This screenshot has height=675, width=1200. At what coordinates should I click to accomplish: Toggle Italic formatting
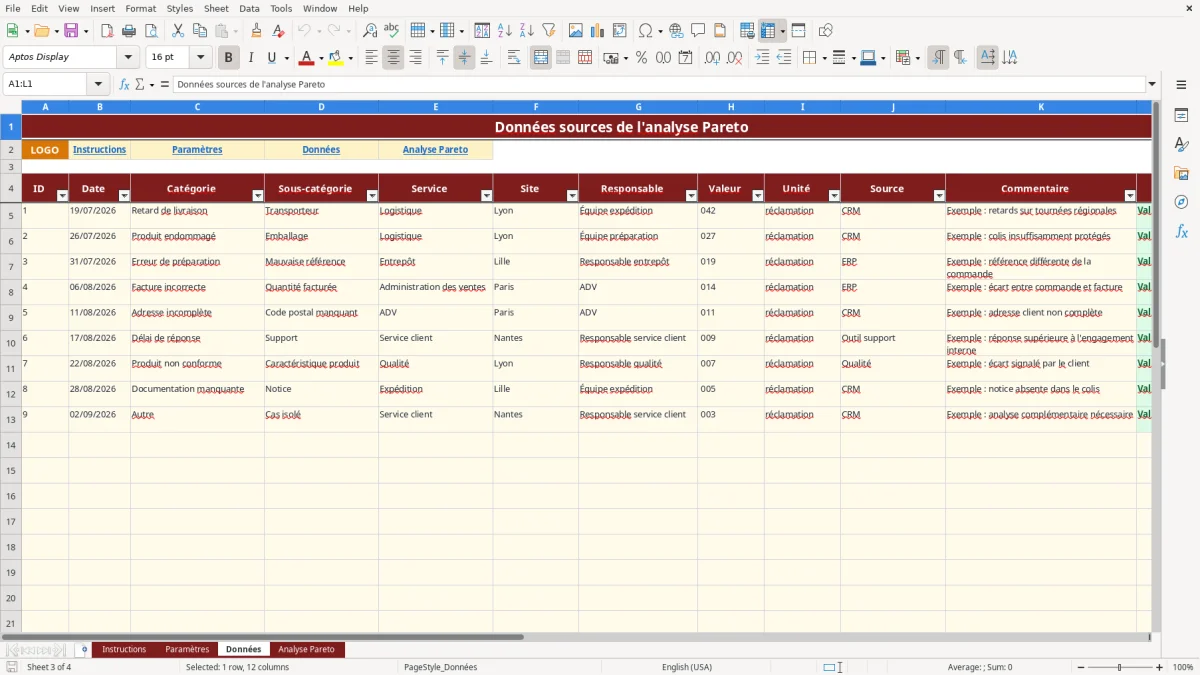[x=250, y=58]
